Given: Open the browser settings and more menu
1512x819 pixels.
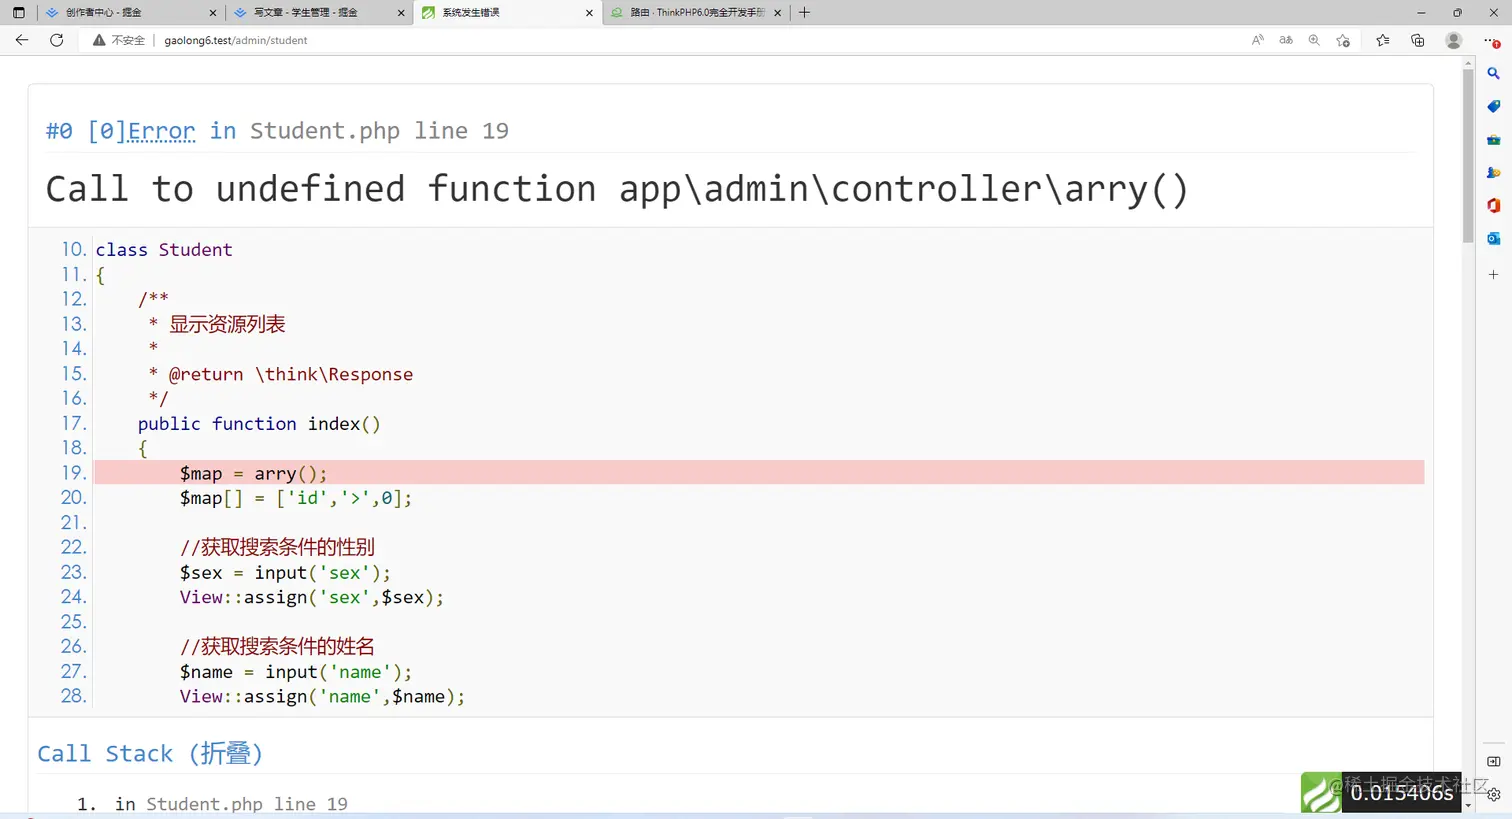Looking at the screenshot, I should pyautogui.click(x=1491, y=40).
